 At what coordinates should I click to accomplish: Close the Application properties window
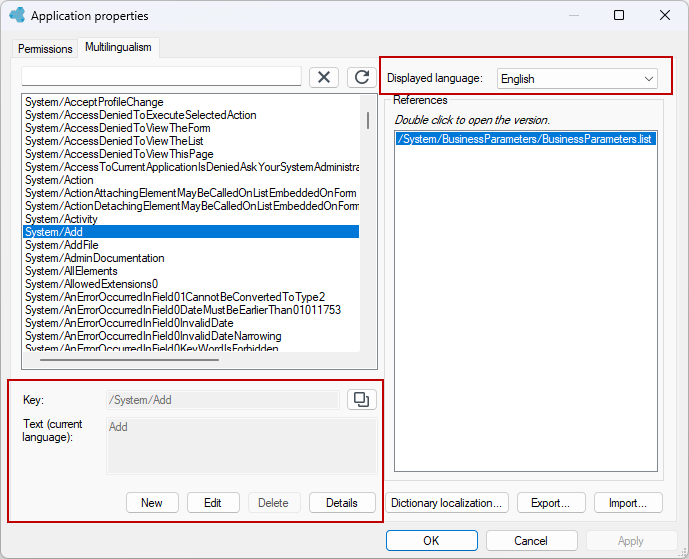665,15
